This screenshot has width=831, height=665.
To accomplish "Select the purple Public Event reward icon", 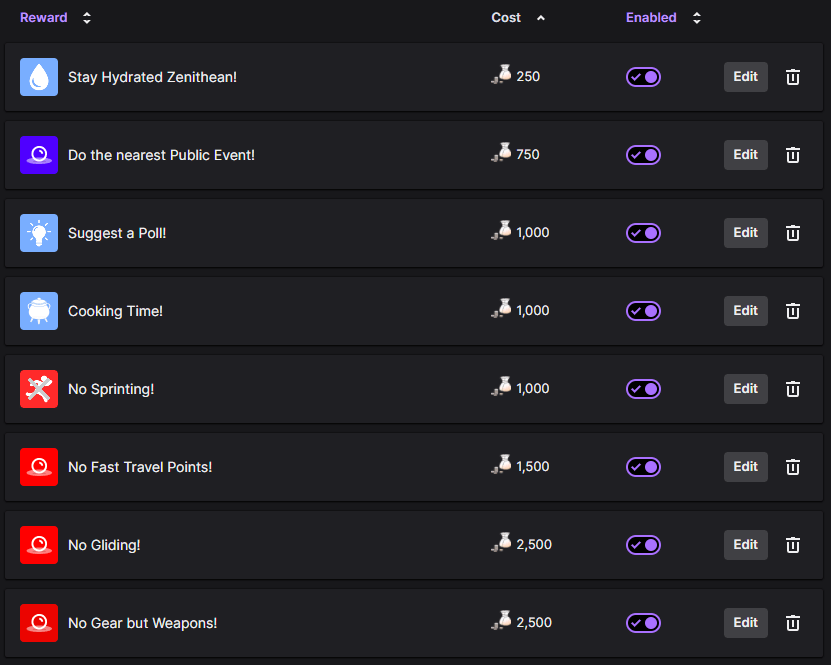I will pyautogui.click(x=37, y=155).
